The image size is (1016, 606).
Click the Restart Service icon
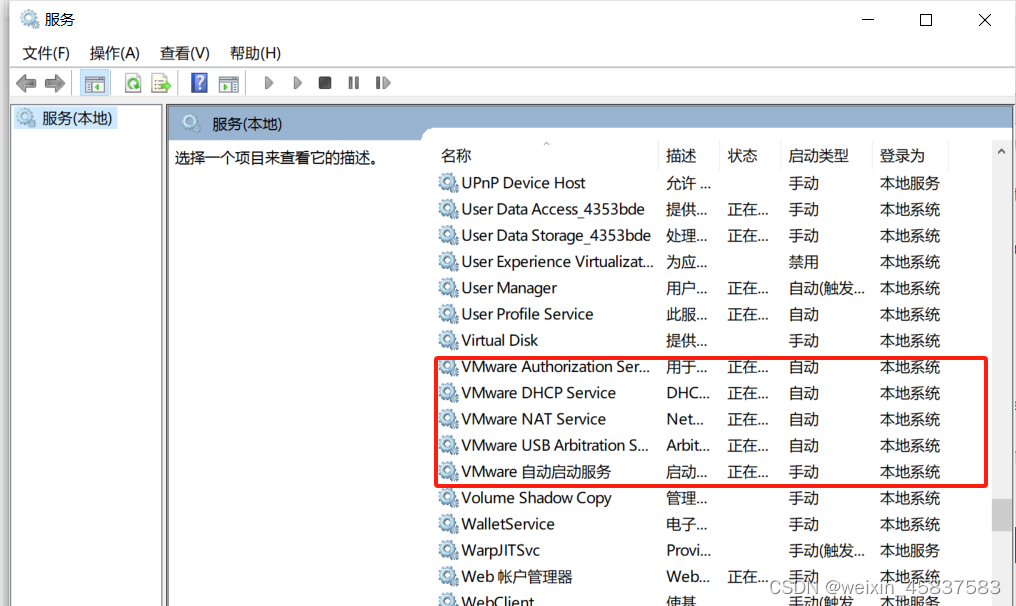pyautogui.click(x=383, y=83)
